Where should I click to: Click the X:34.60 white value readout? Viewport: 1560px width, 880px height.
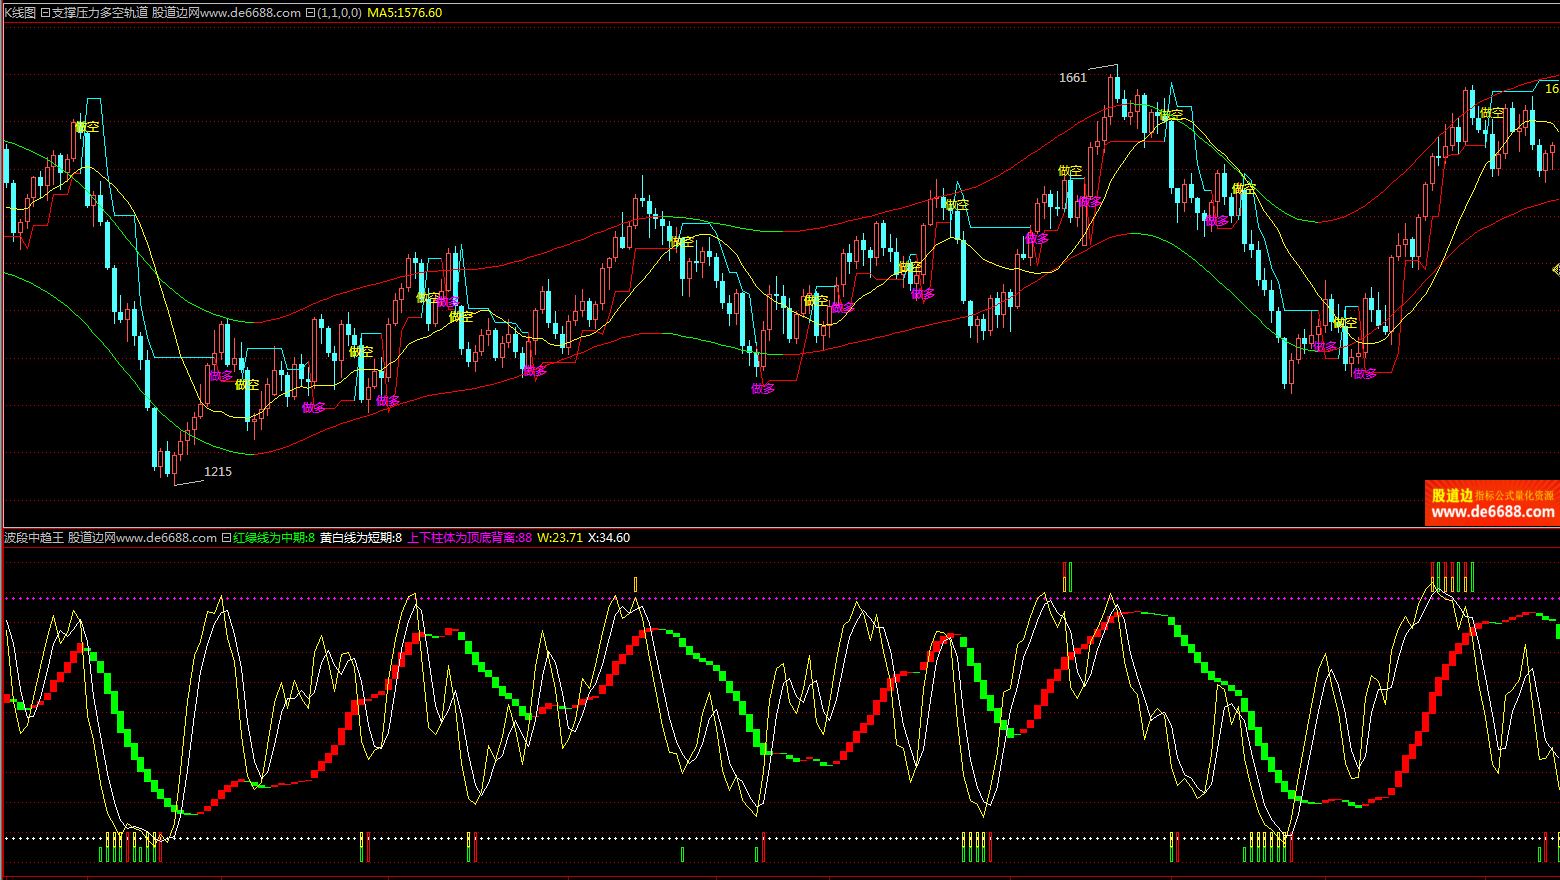[x=608, y=538]
